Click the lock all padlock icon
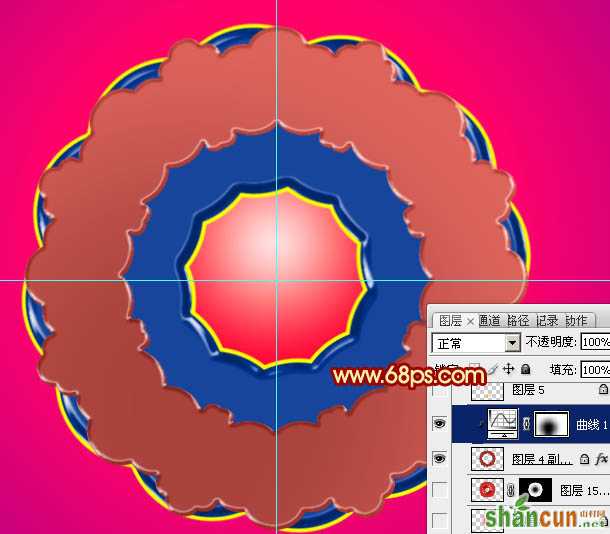The image size is (610, 534). [x=526, y=369]
